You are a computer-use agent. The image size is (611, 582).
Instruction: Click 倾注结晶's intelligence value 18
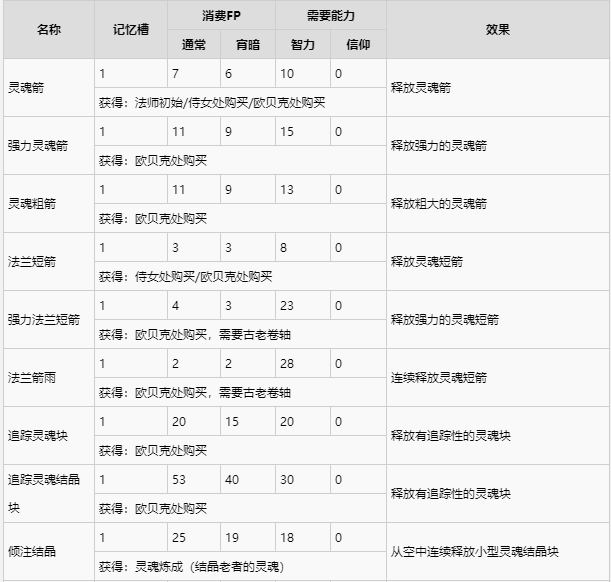click(287, 538)
